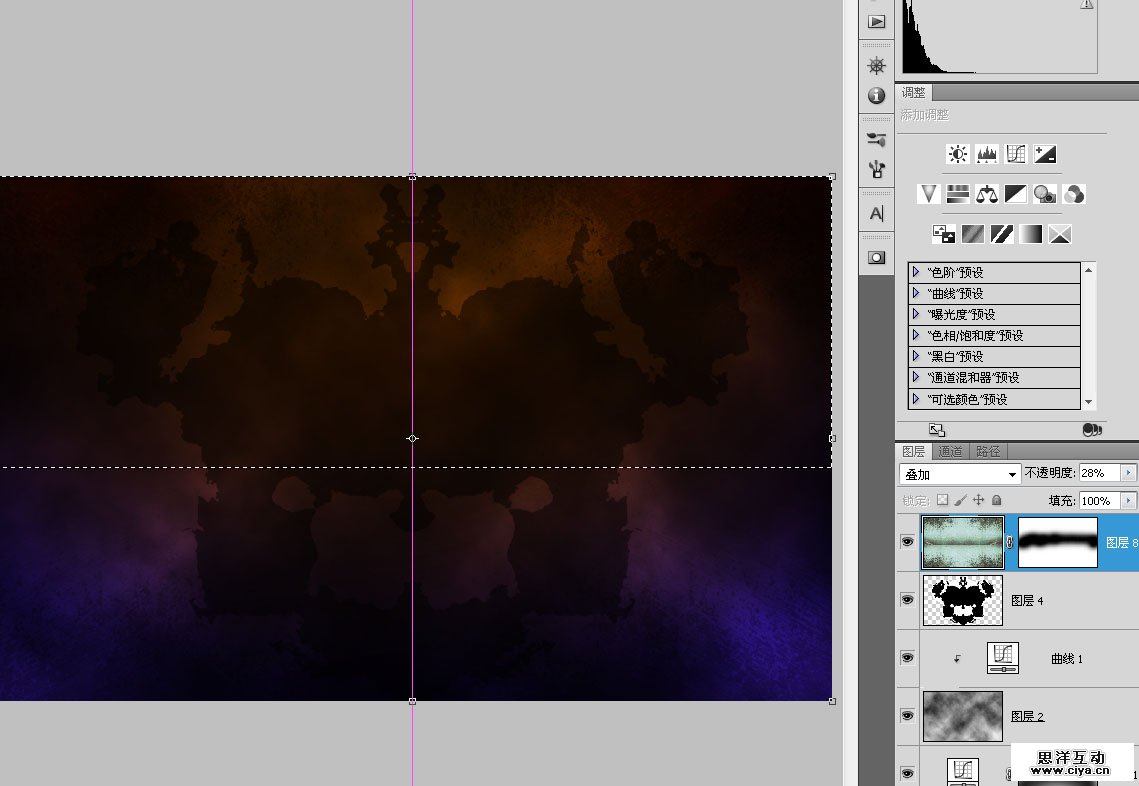This screenshot has height=786, width=1139.
Task: Toggle visibility of 图层 4
Action: pyautogui.click(x=907, y=600)
